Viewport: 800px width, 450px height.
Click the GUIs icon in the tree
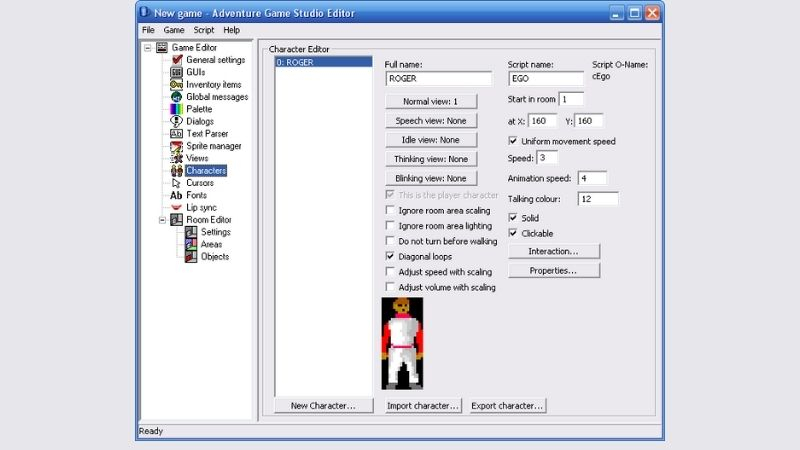[177, 72]
